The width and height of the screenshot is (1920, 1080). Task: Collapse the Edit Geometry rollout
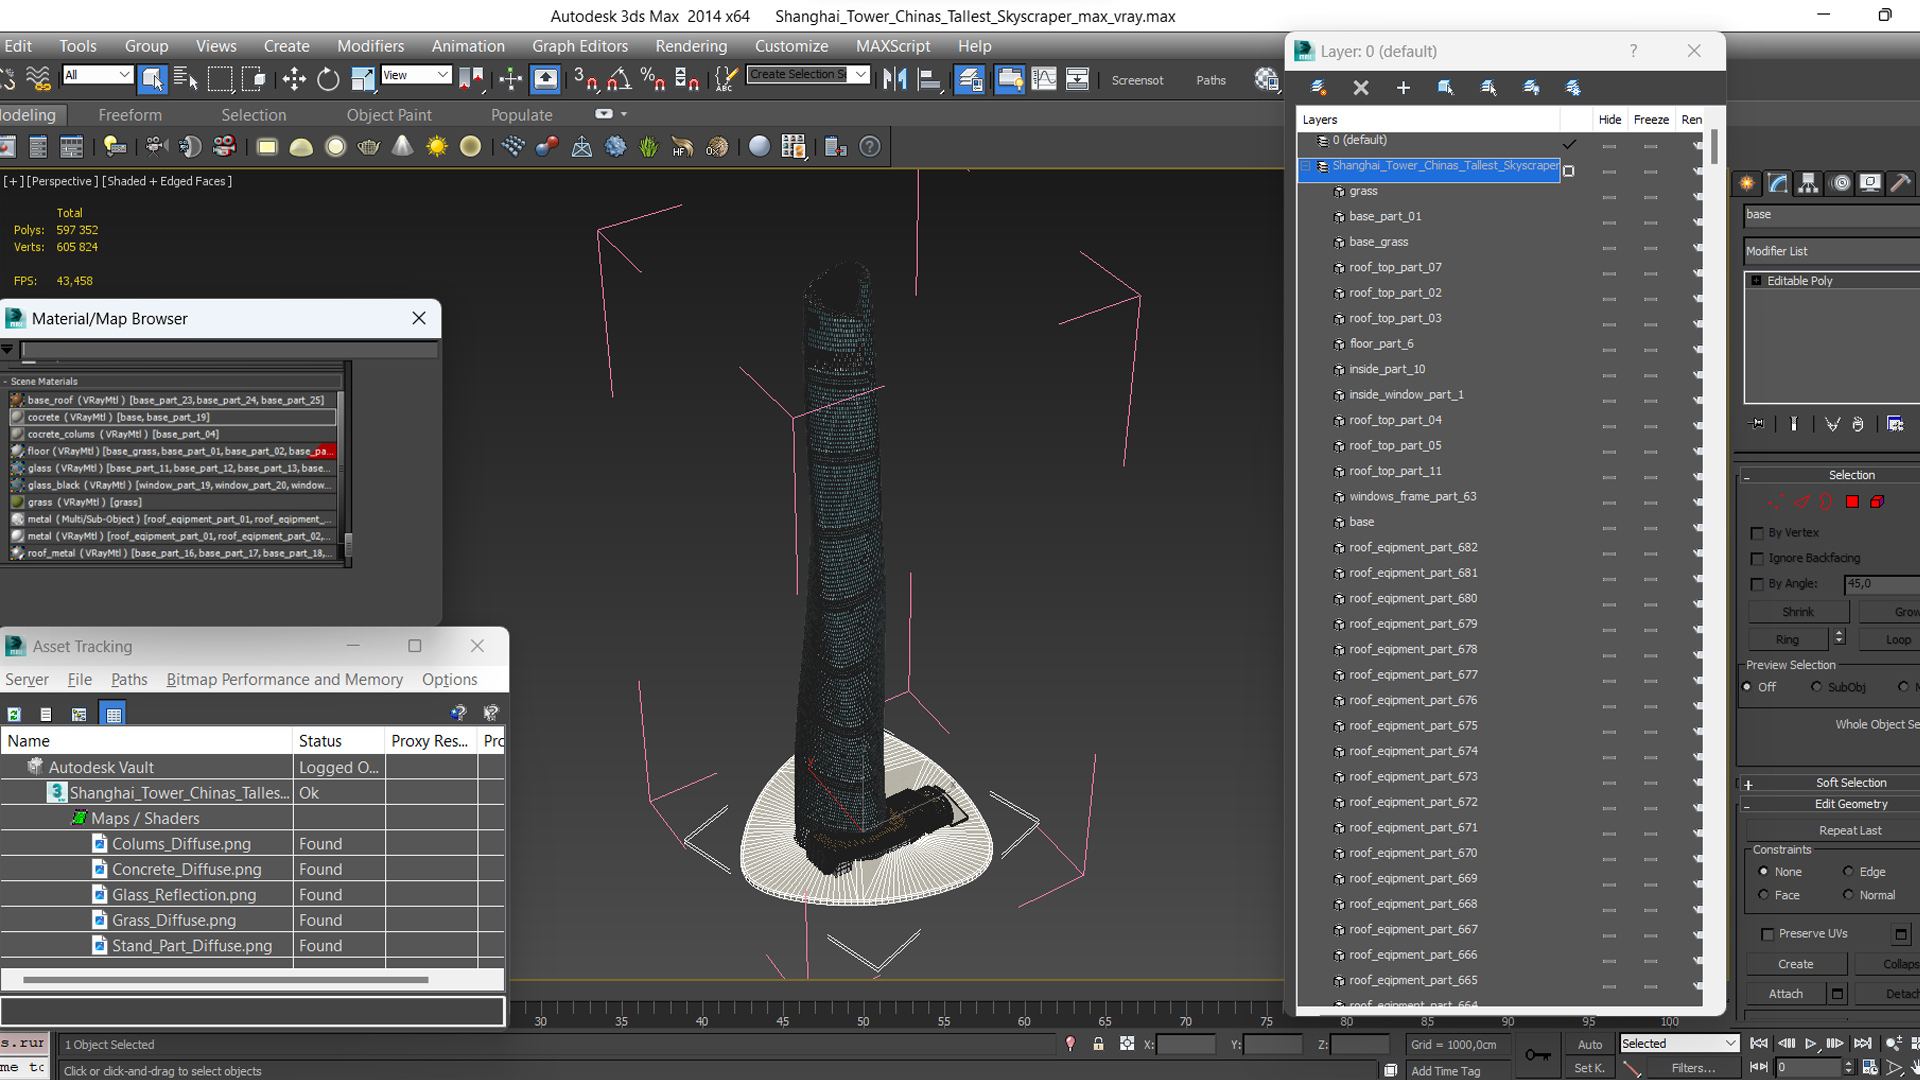point(1747,805)
